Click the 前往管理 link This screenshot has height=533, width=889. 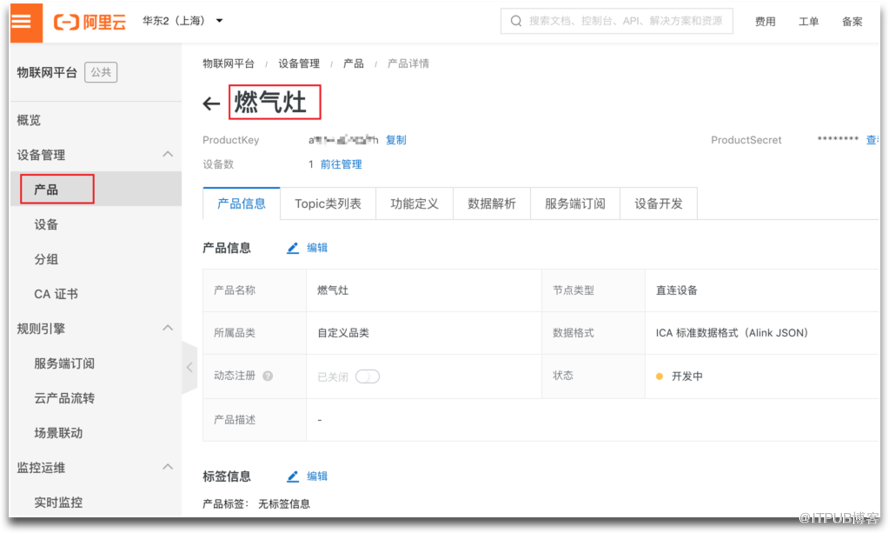tap(341, 165)
